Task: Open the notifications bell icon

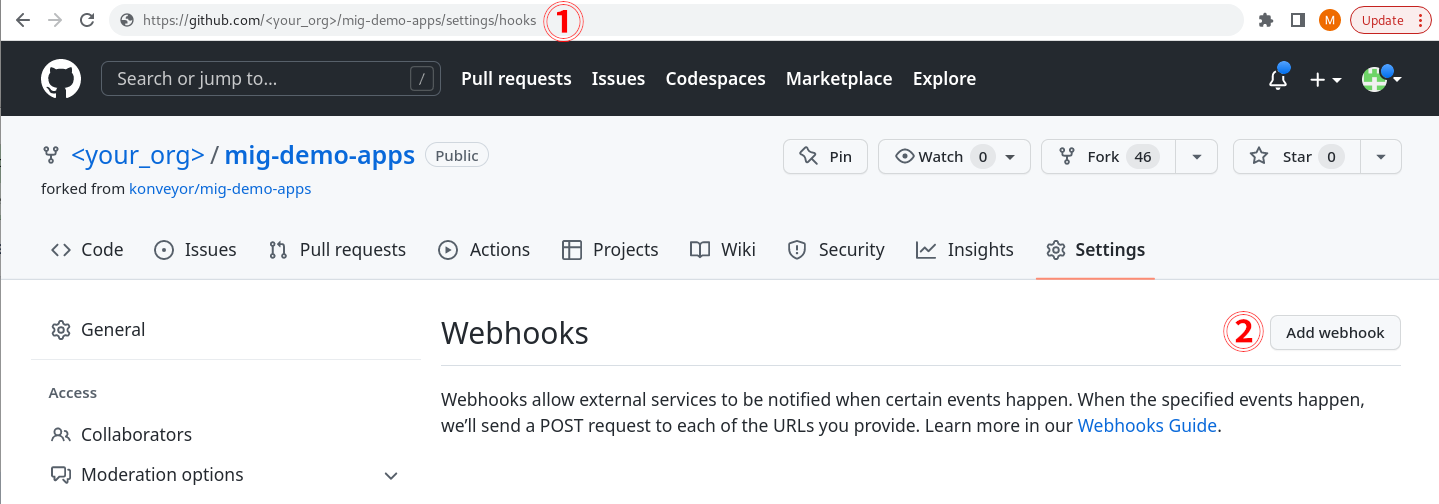Action: (x=1278, y=79)
